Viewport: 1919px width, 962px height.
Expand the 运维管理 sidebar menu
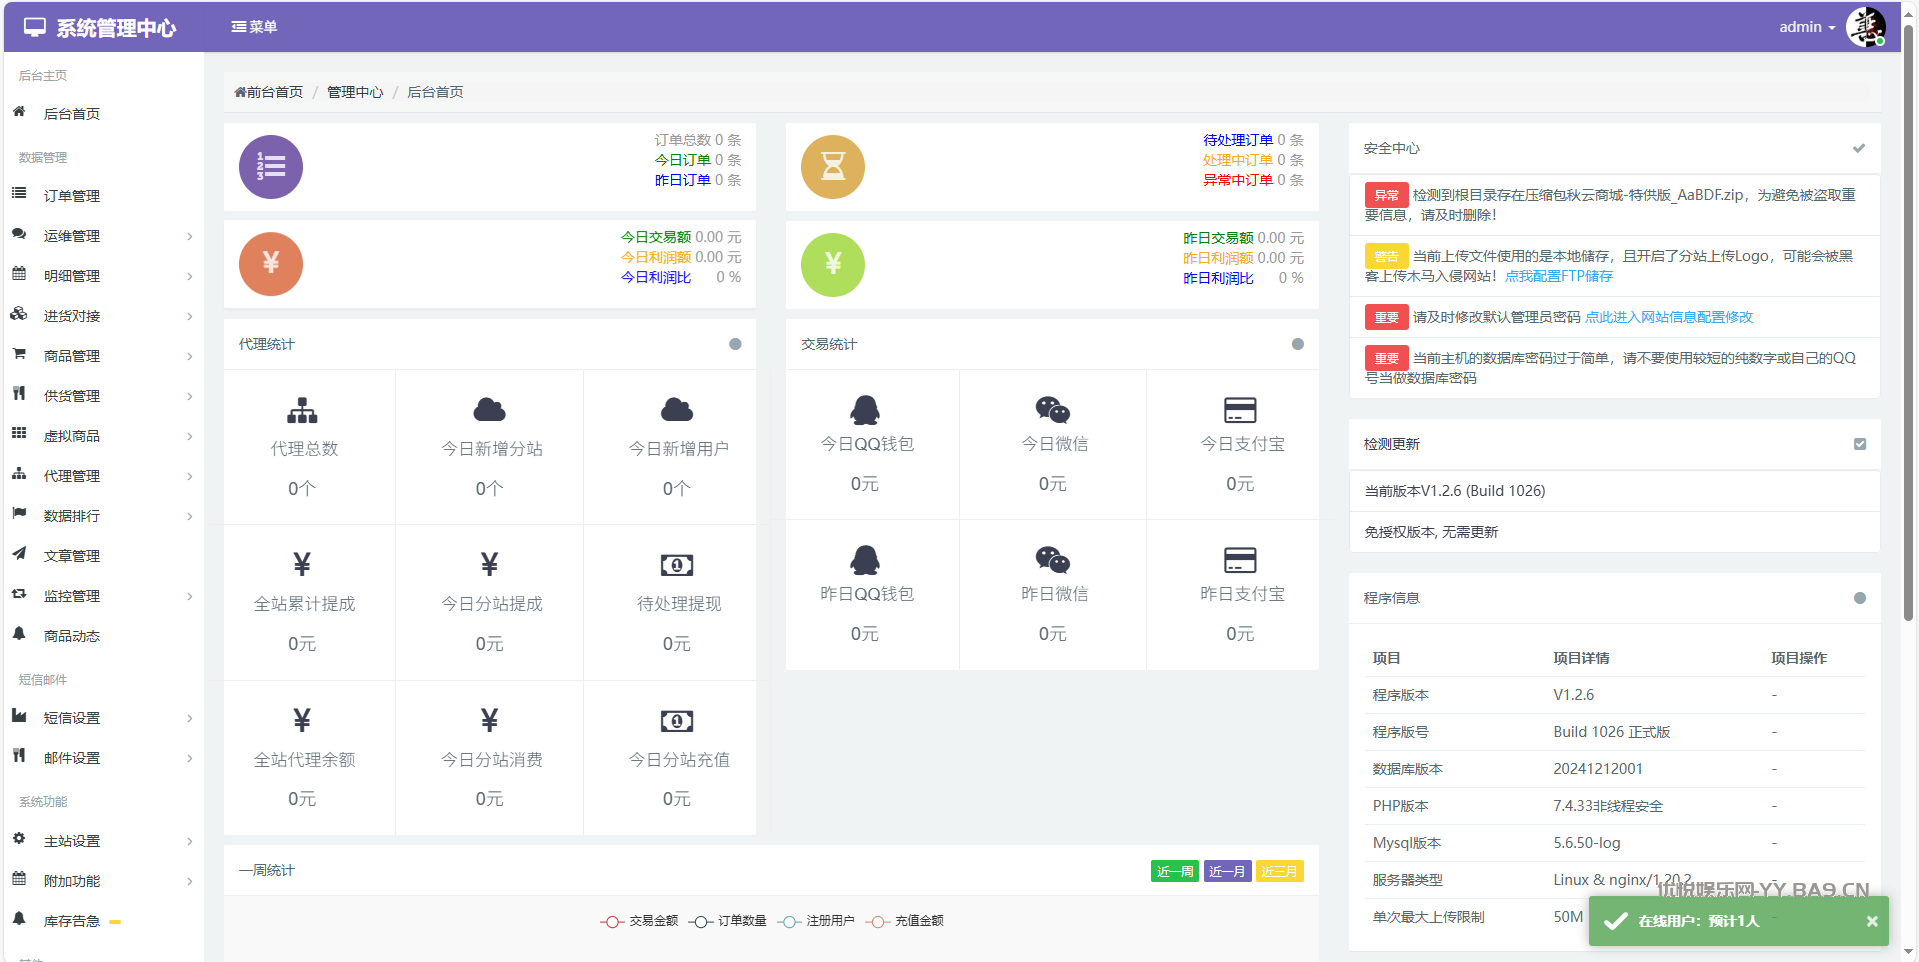tap(100, 236)
